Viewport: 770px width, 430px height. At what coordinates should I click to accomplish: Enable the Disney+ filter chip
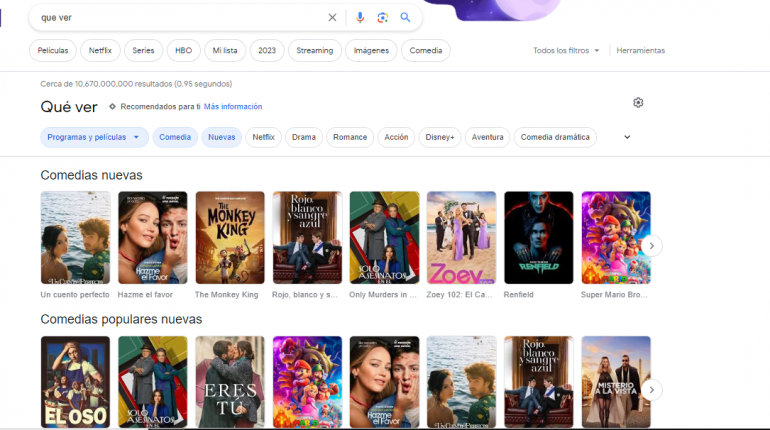point(439,137)
